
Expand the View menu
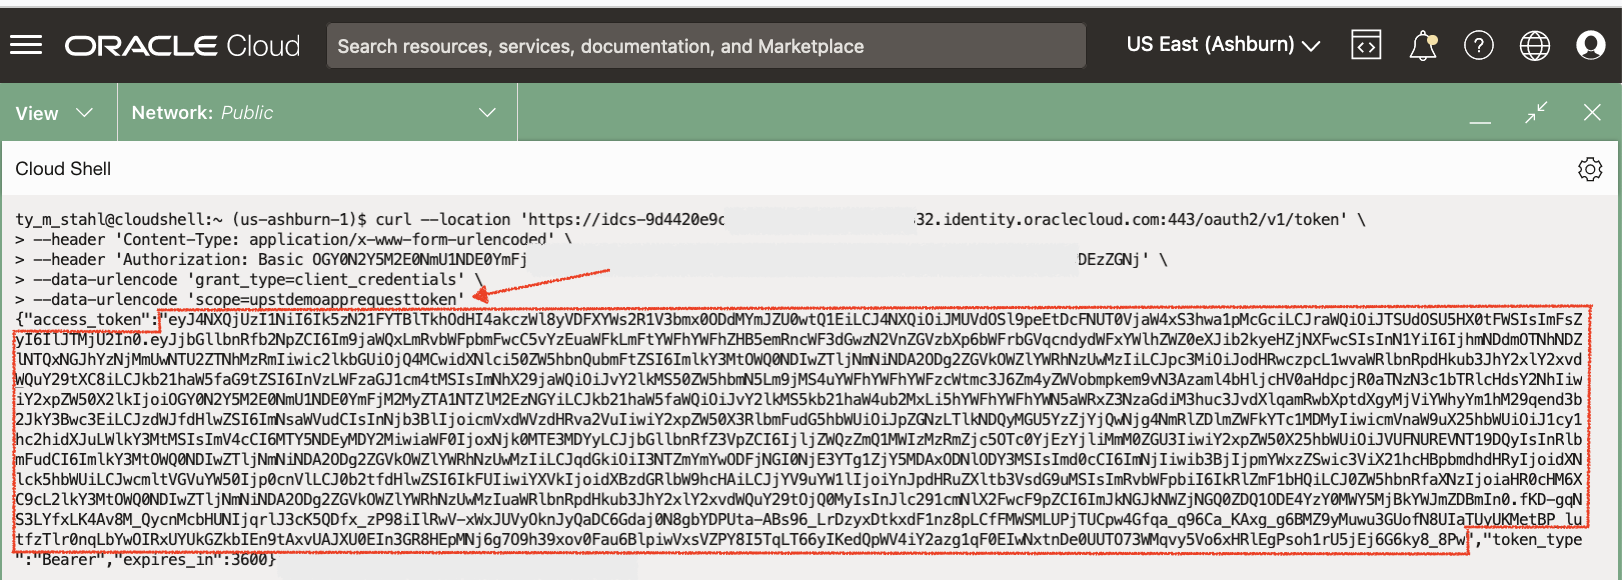click(x=54, y=113)
